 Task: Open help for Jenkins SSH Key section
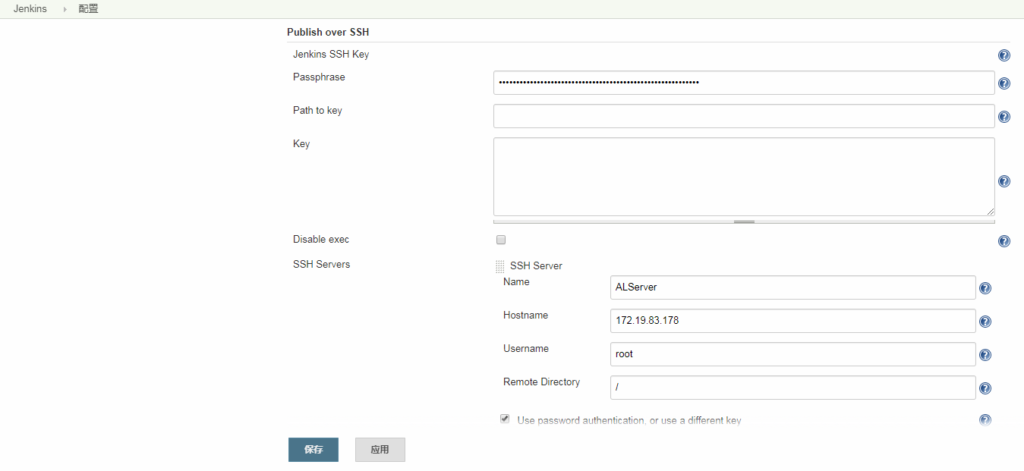point(1003,57)
